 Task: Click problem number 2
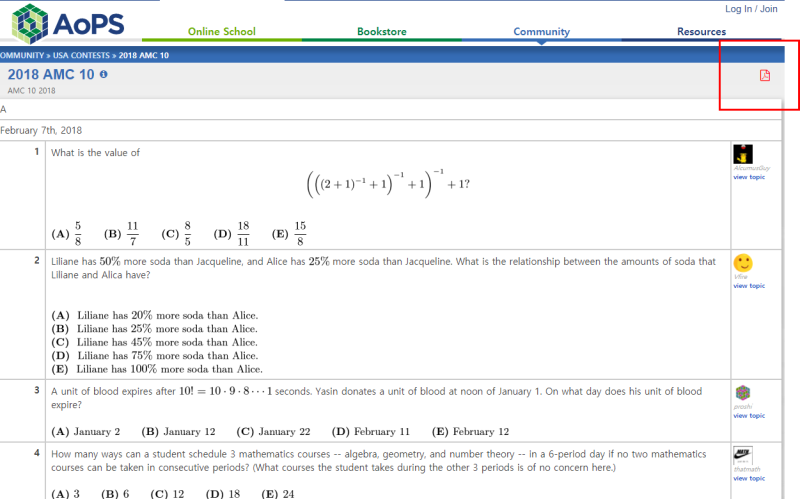pos(37,260)
